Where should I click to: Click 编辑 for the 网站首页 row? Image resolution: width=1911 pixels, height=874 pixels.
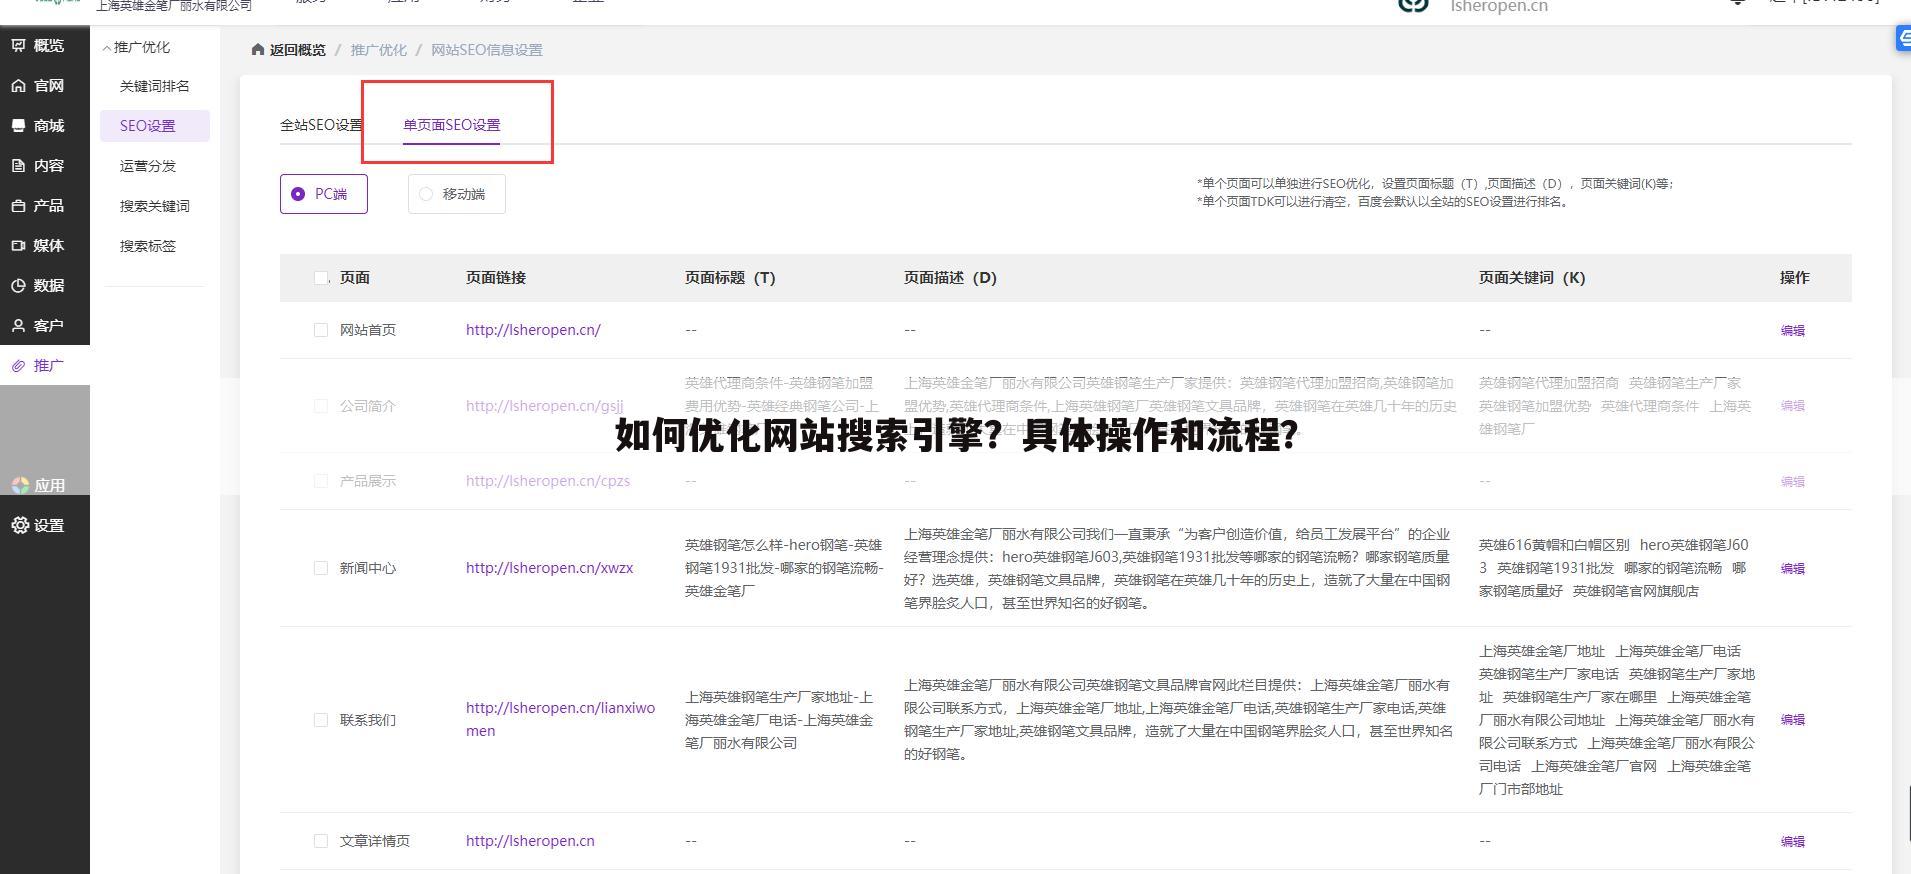tap(1792, 330)
